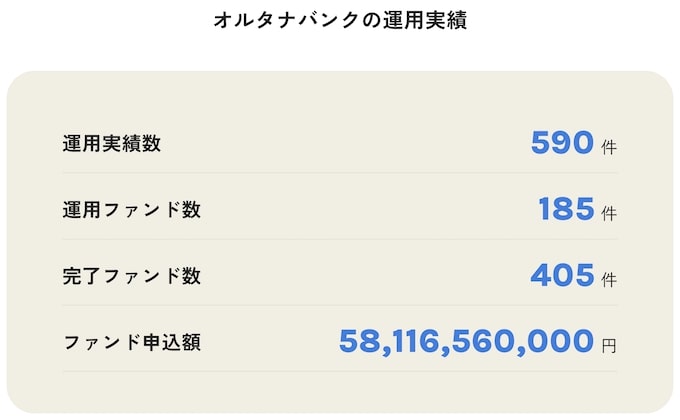Click the 件 unit next to 590
Viewport: 680px width, 420px height.
610,147
